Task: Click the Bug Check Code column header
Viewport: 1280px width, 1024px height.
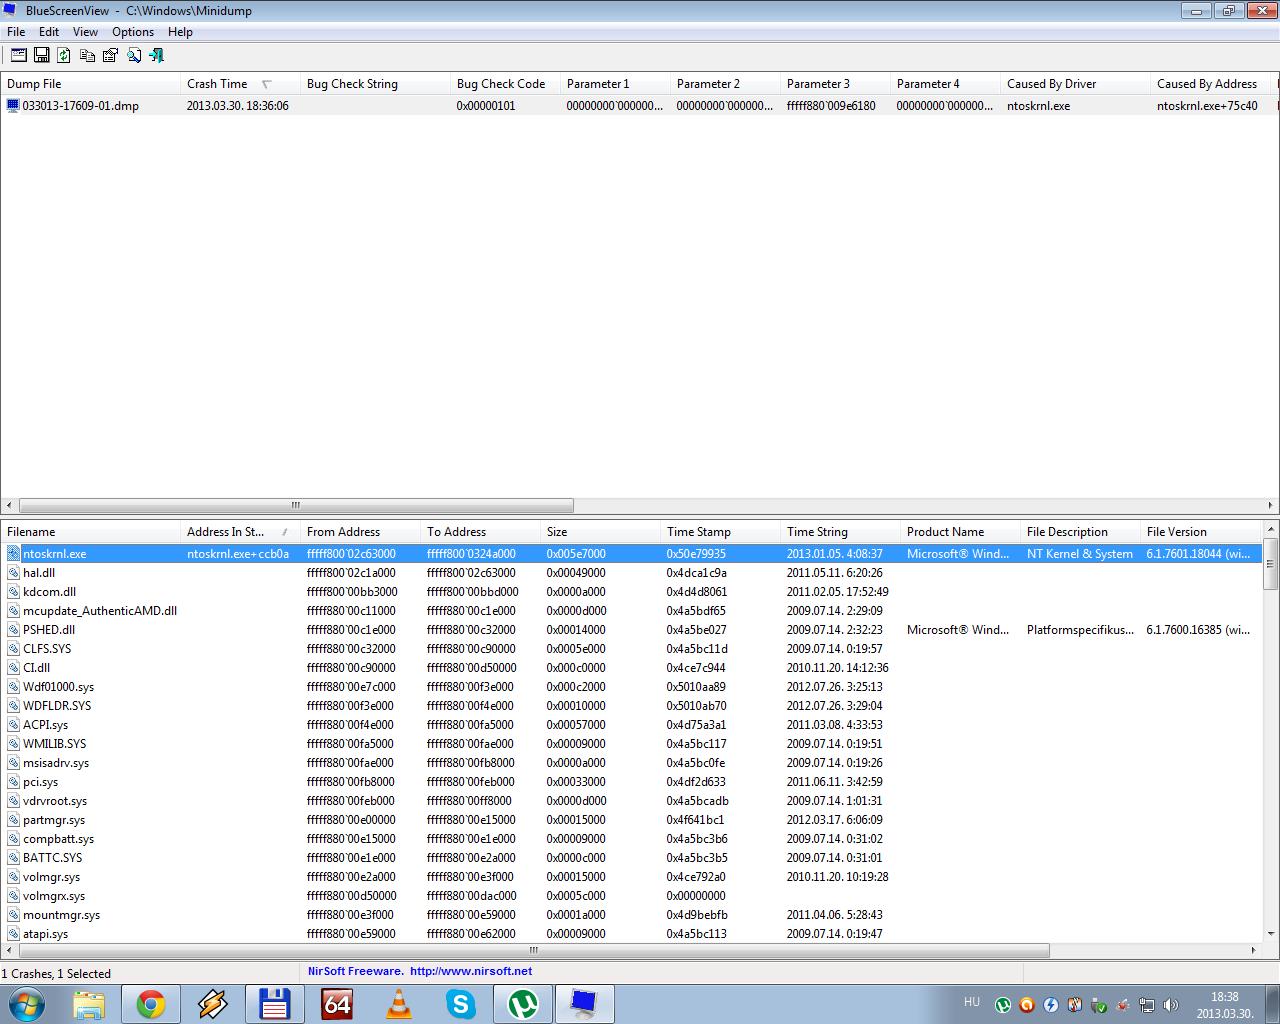Action: (505, 84)
